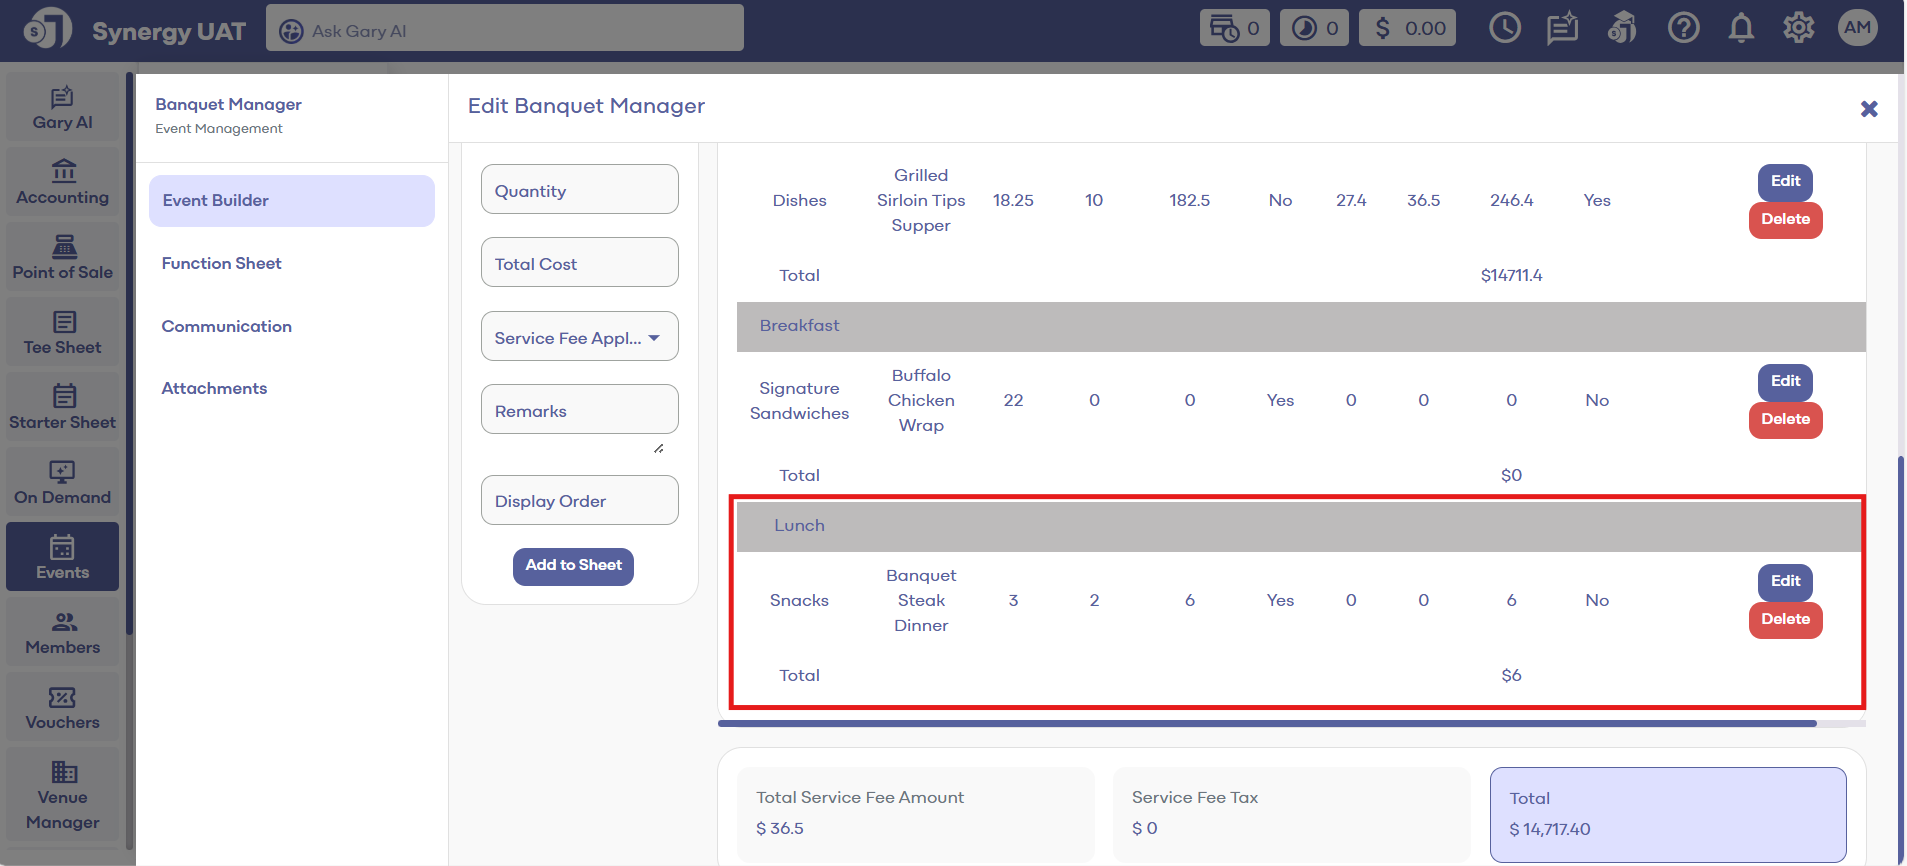Viewport: 1907px width, 866px height.
Task: Click the notifications bell icon
Action: pyautogui.click(x=1741, y=29)
